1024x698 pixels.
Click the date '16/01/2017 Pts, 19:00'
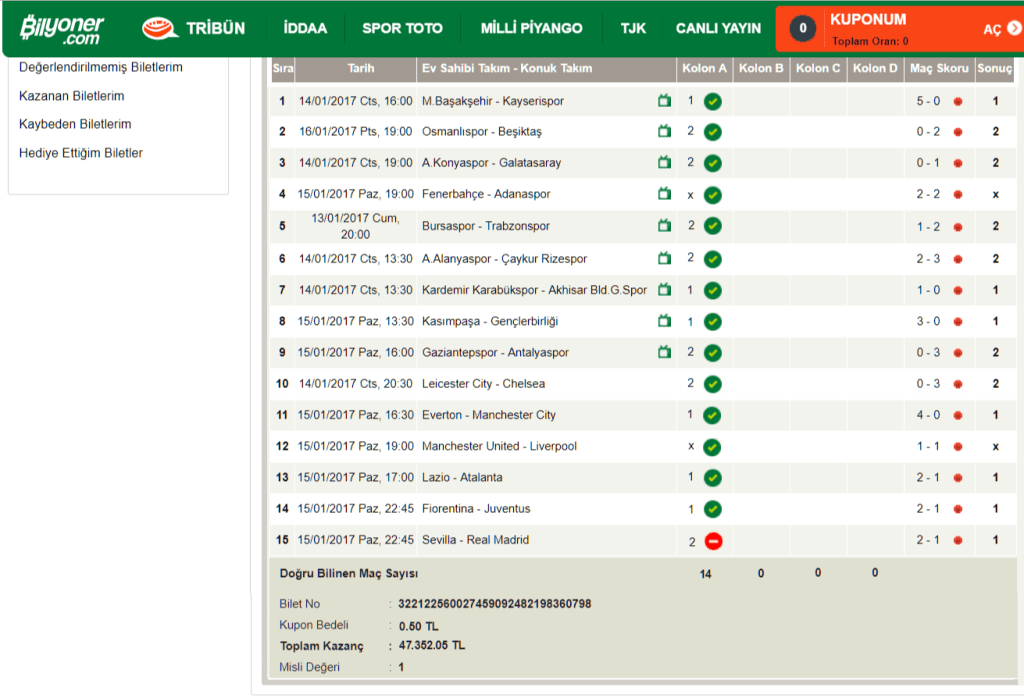tap(355, 131)
